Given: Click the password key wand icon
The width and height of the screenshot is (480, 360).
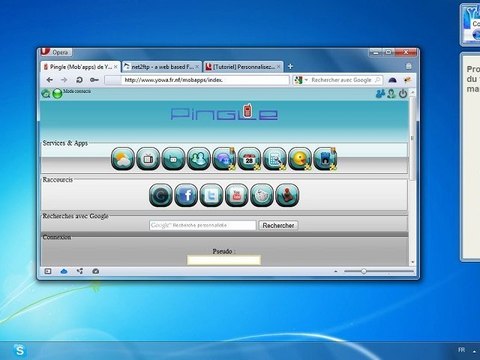Looking at the screenshot, I should tap(94, 80).
